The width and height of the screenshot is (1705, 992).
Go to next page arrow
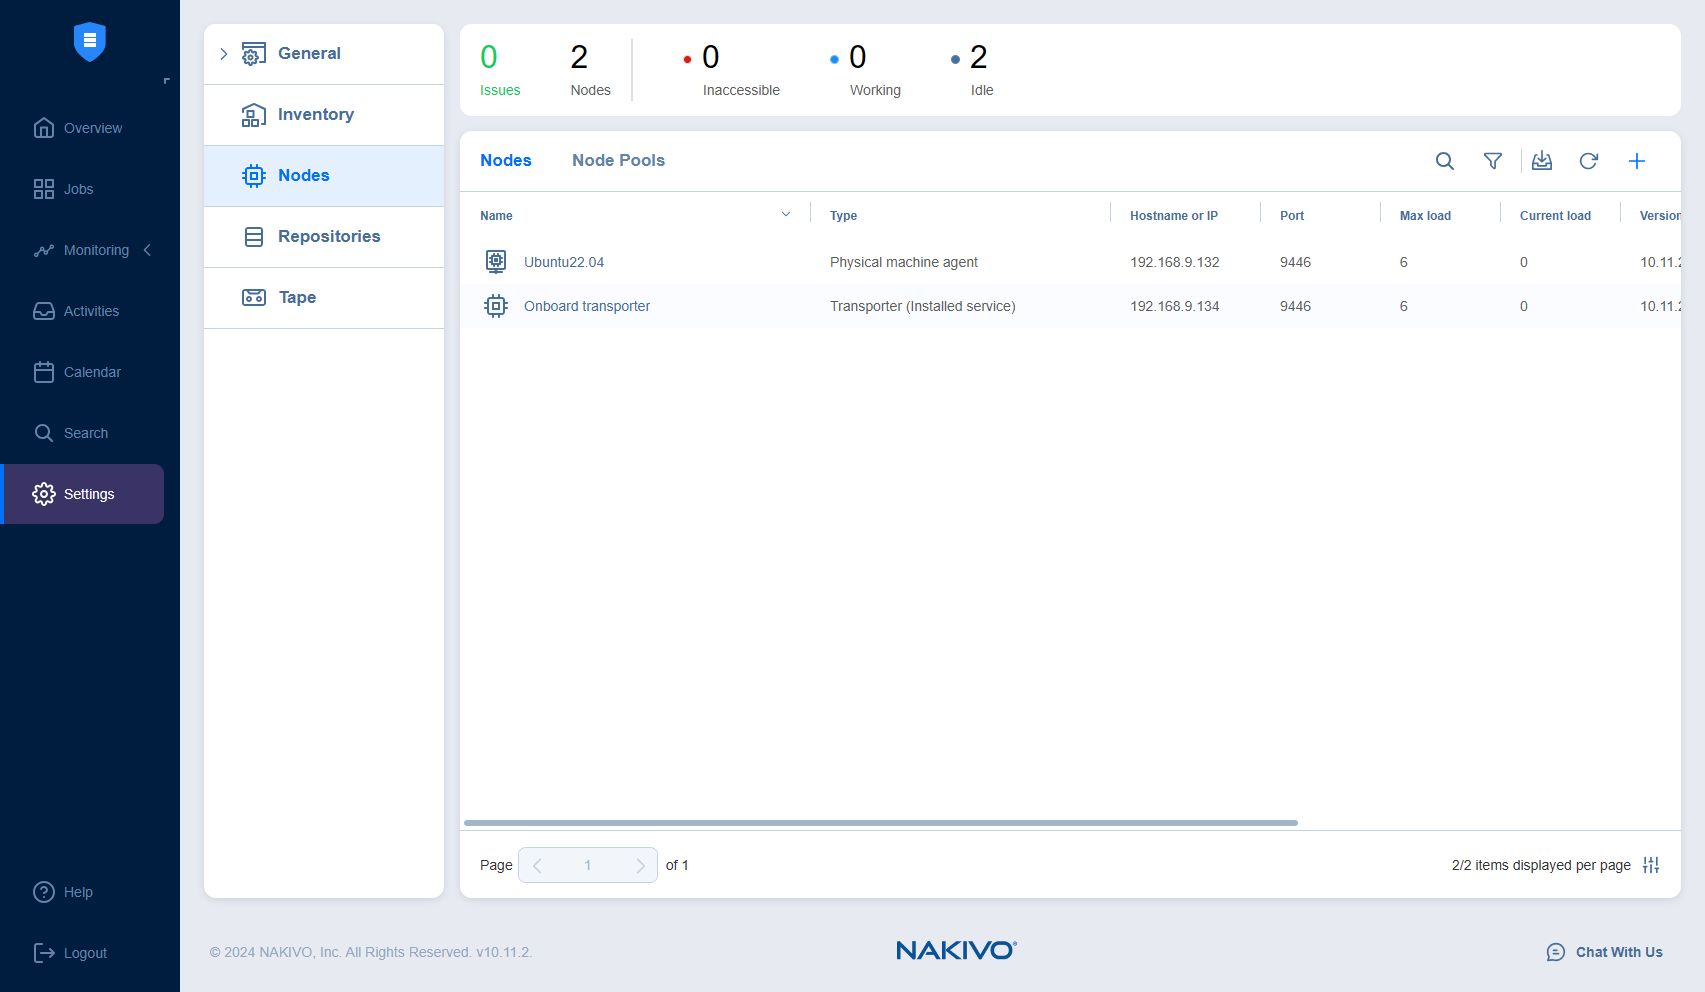(x=640, y=865)
